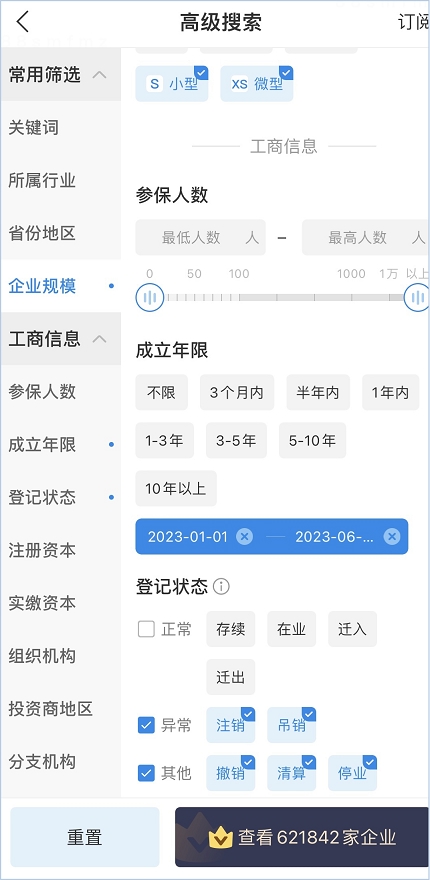Uncheck the 异常 status checkbox
The image size is (430, 880).
[x=146, y=725]
